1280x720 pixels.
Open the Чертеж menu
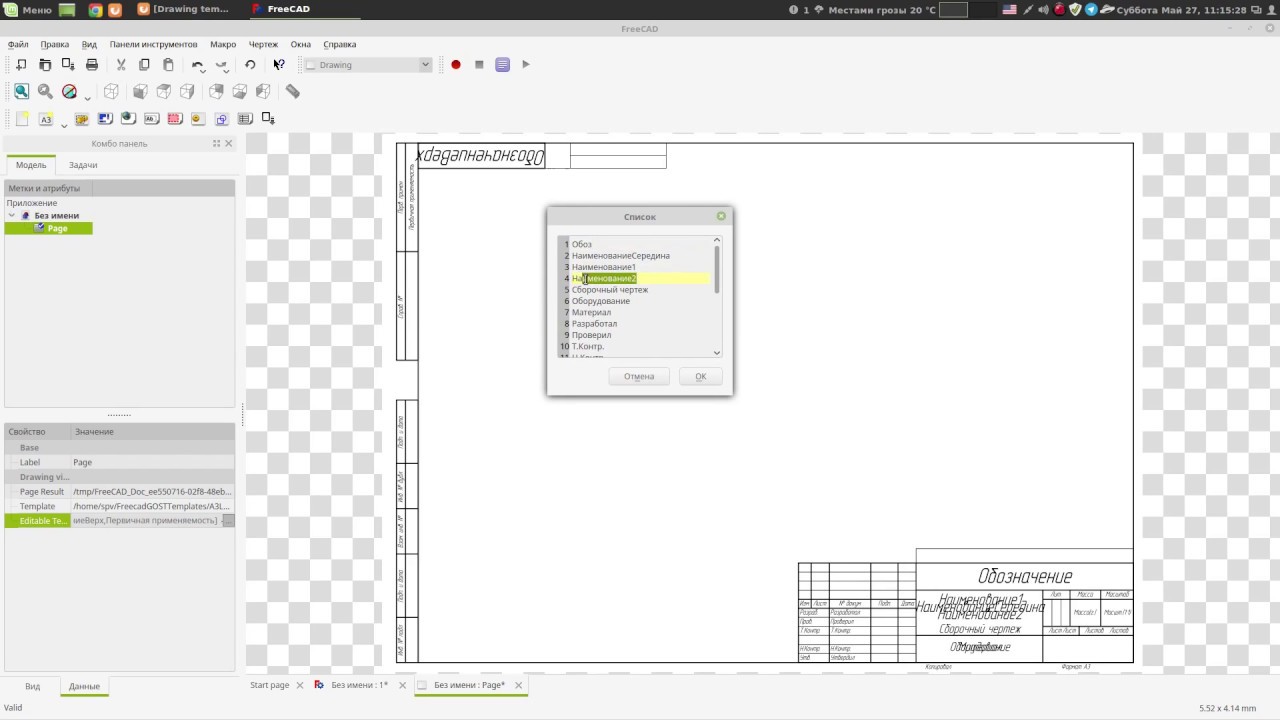click(263, 44)
